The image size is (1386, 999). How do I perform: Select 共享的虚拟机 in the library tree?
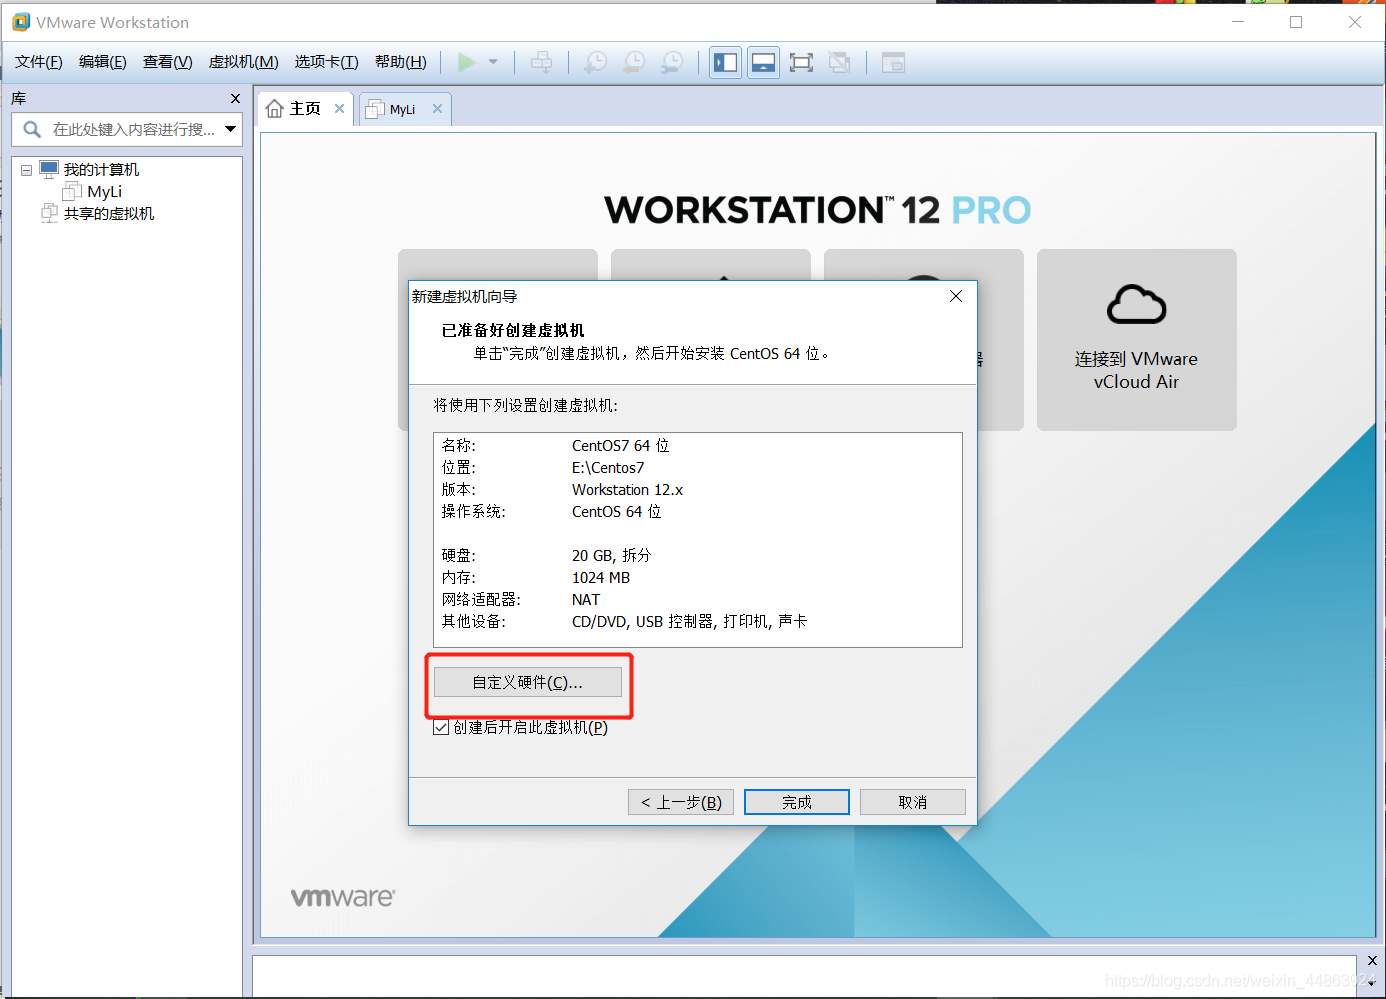(109, 214)
